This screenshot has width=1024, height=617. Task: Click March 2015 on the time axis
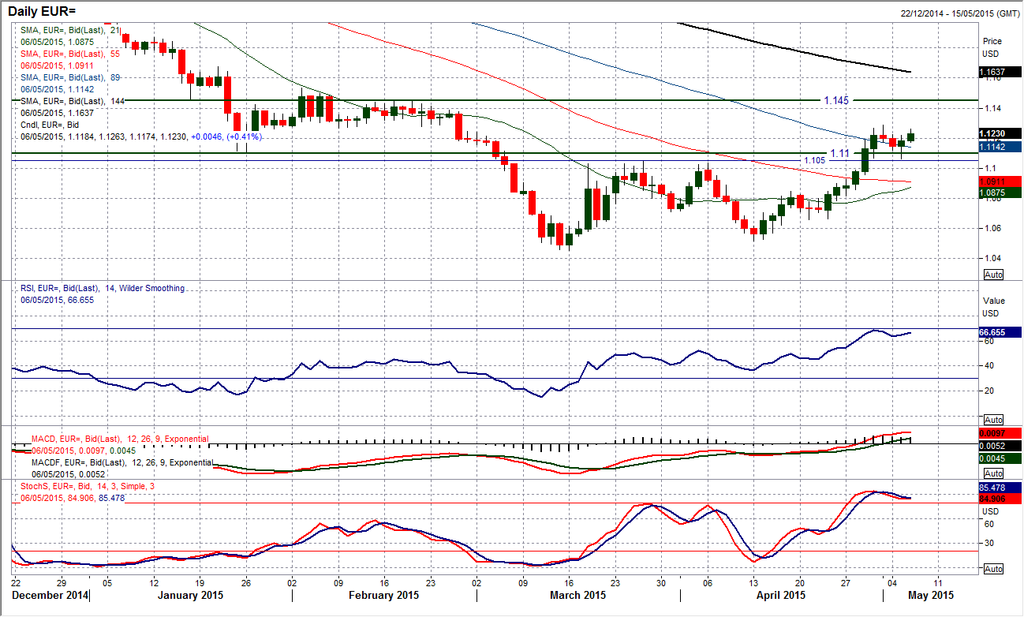[x=578, y=595]
